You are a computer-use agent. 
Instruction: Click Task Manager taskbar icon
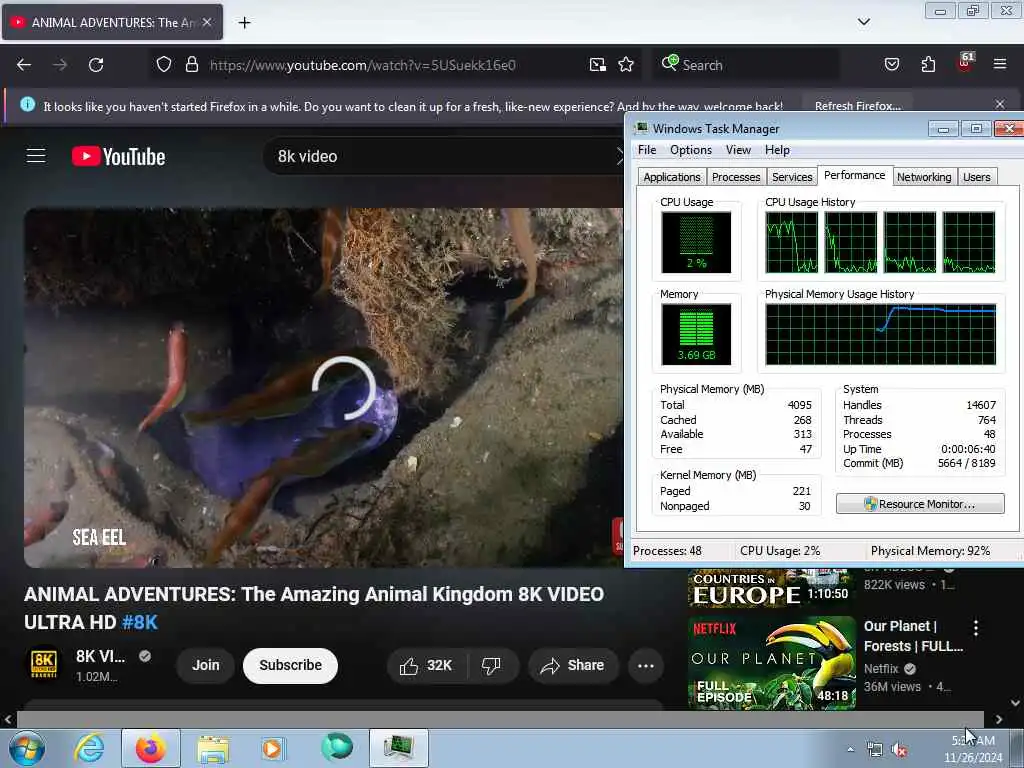(x=398, y=748)
